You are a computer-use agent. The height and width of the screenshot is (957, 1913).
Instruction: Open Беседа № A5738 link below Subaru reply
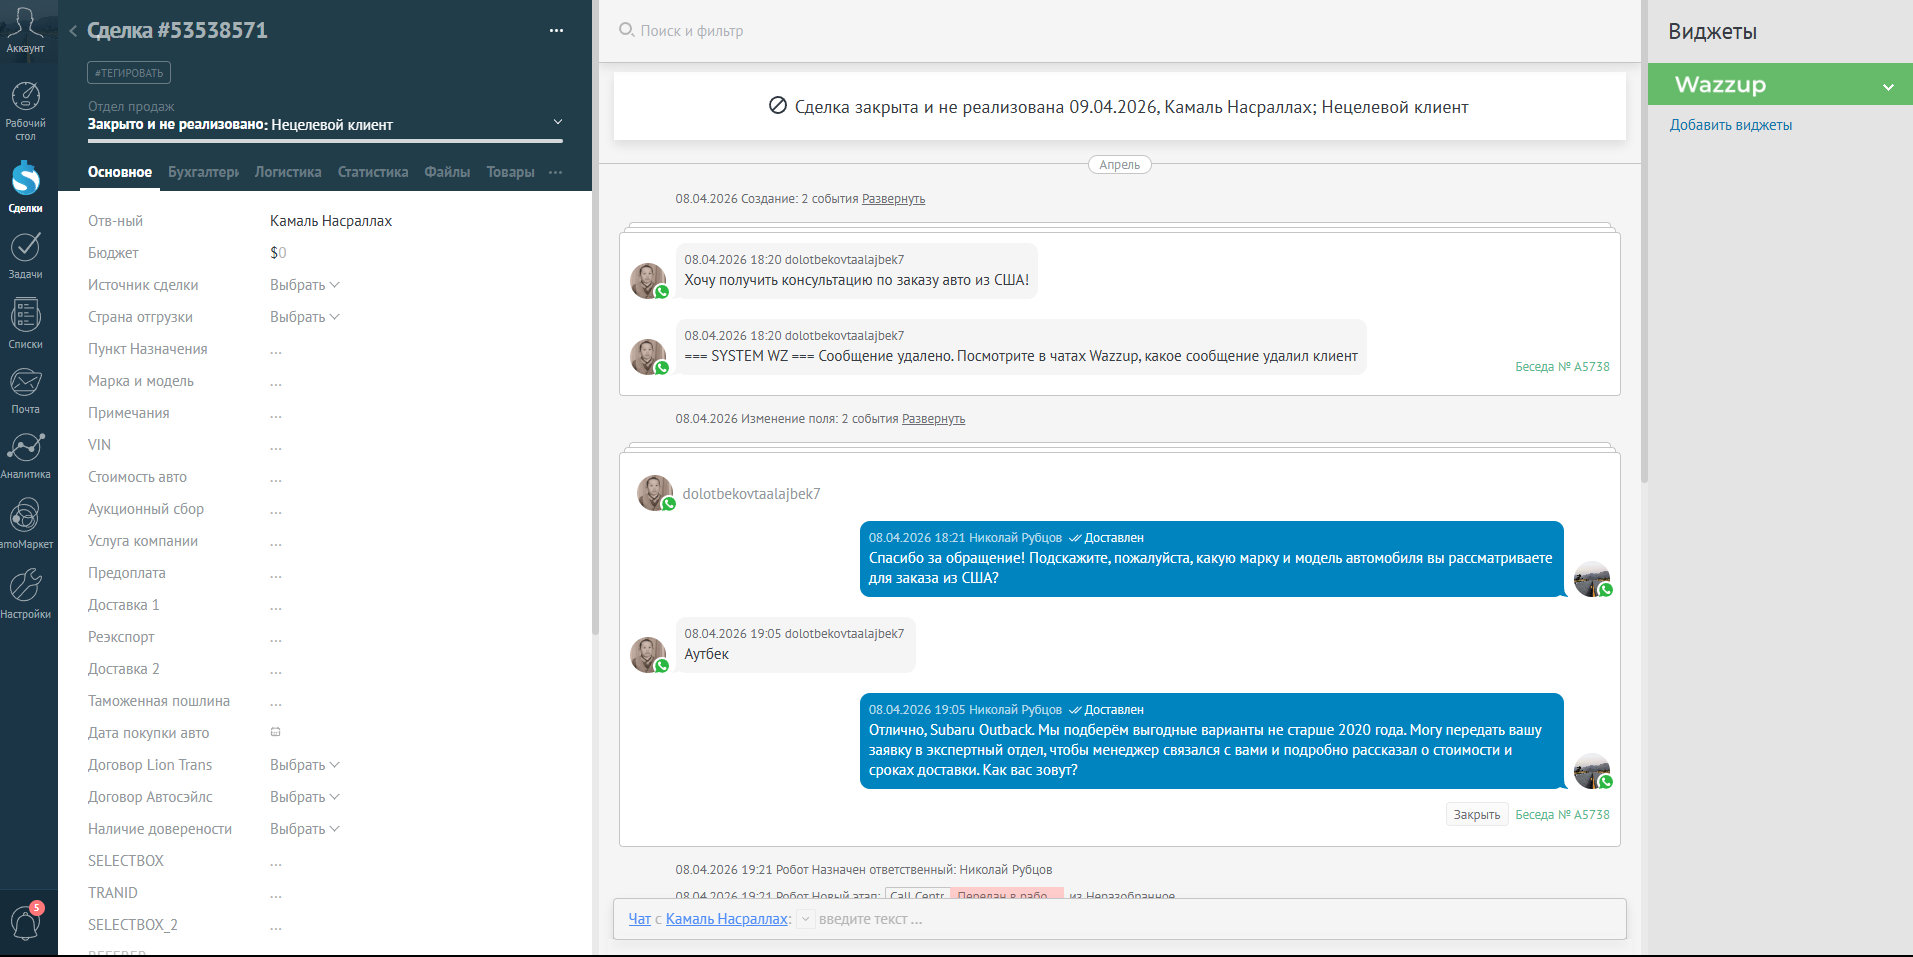click(x=1562, y=815)
